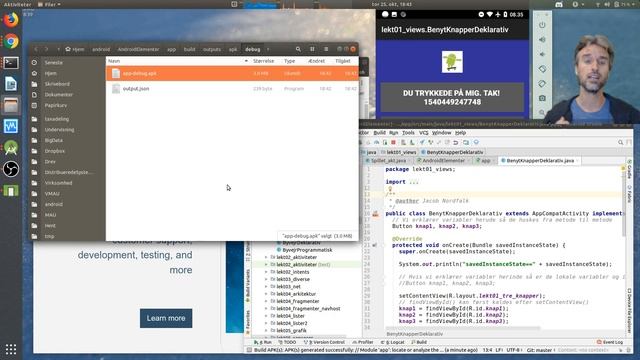Open VCS menu in Android Studio

(x=424, y=133)
